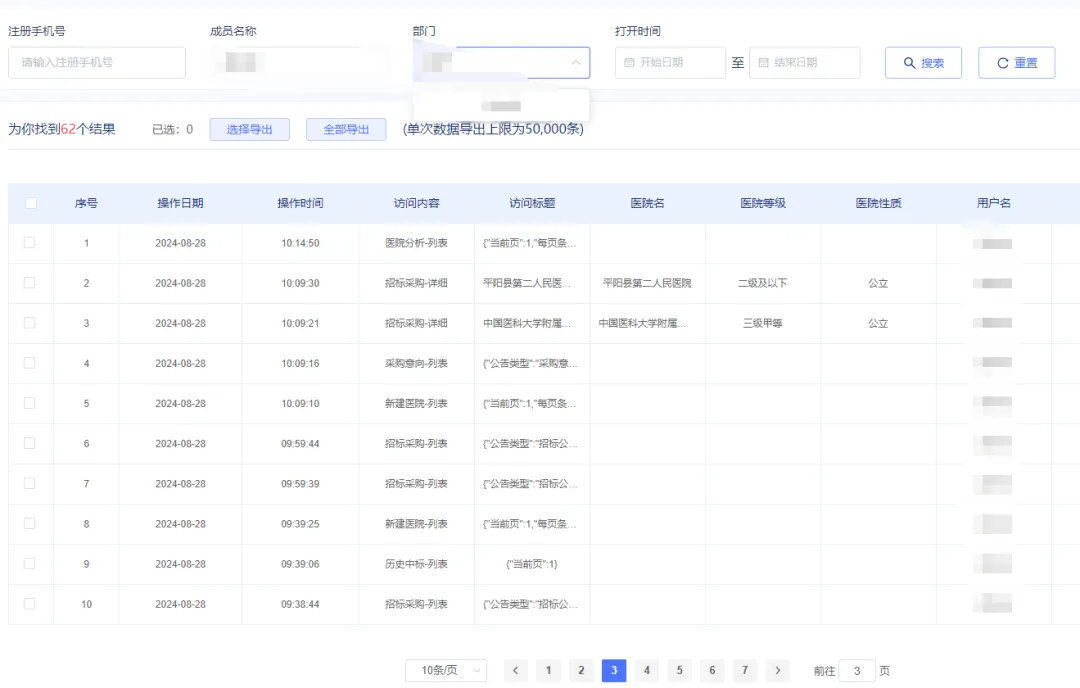This screenshot has width=1080, height=688.
Task: Click the previous page arrow in pagination
Action: point(515,670)
